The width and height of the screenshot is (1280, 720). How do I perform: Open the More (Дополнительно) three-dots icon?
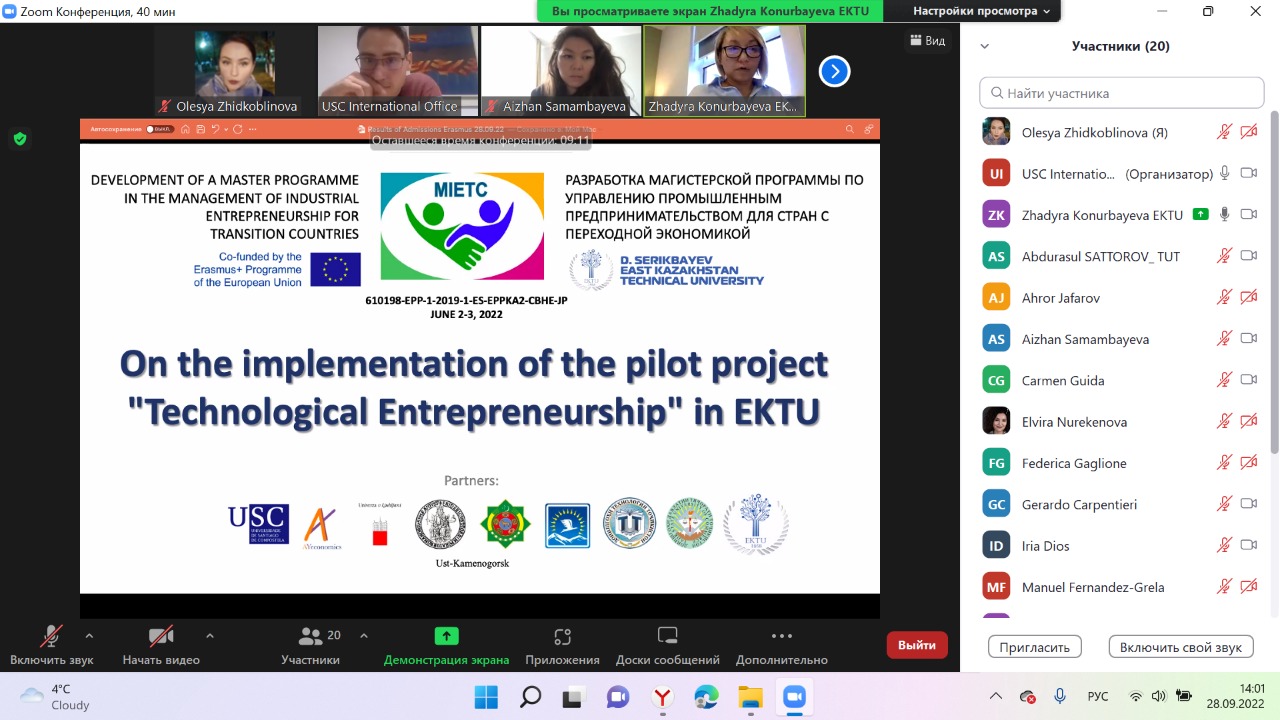click(781, 636)
